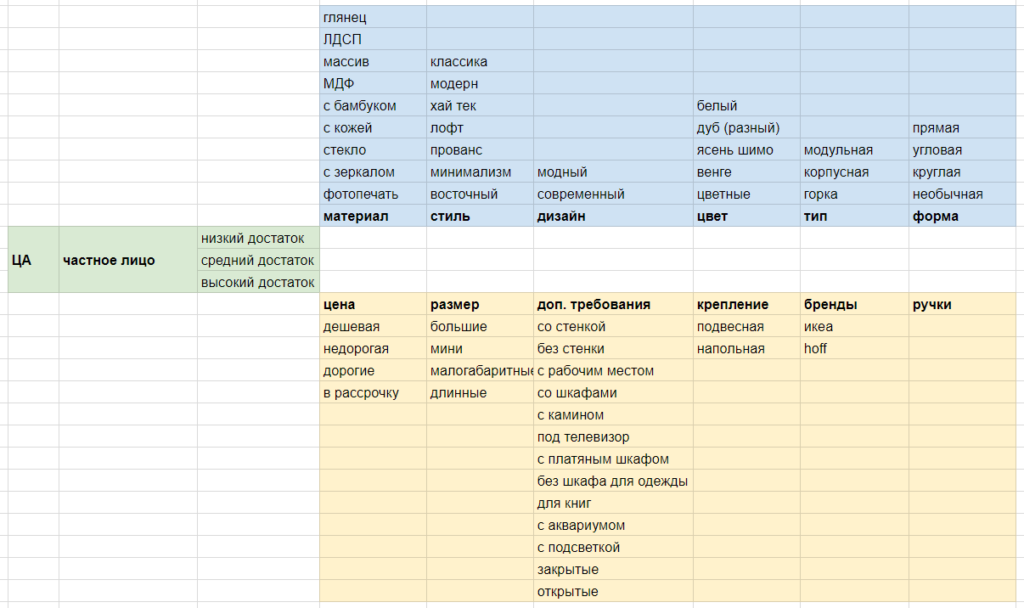Select the «икеа» brand cell
The width and height of the screenshot is (1024, 608).
tap(854, 327)
